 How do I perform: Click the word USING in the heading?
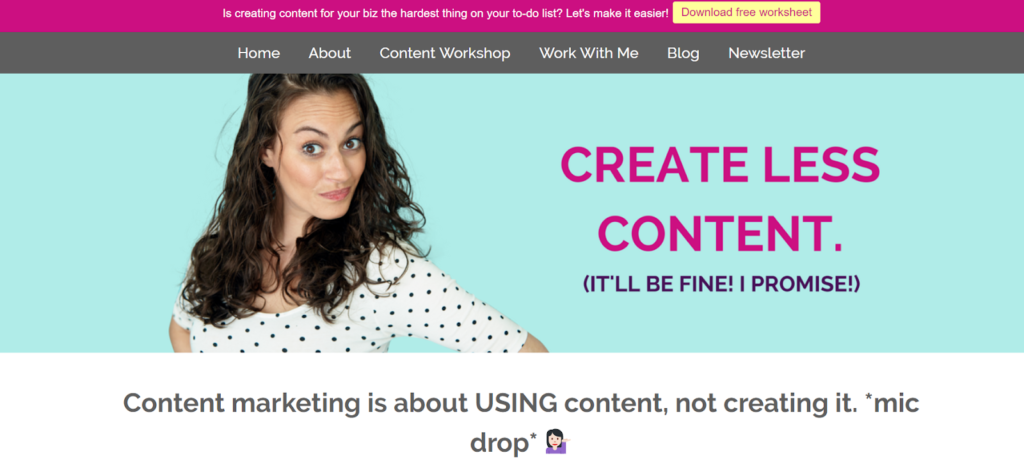pyautogui.click(x=516, y=403)
